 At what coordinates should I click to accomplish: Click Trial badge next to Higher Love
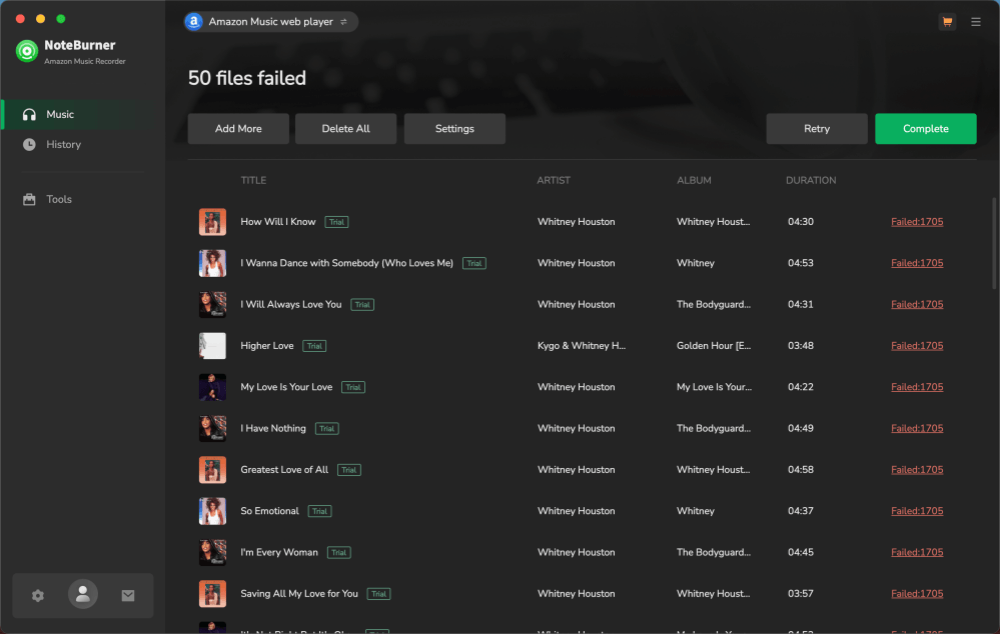(314, 346)
